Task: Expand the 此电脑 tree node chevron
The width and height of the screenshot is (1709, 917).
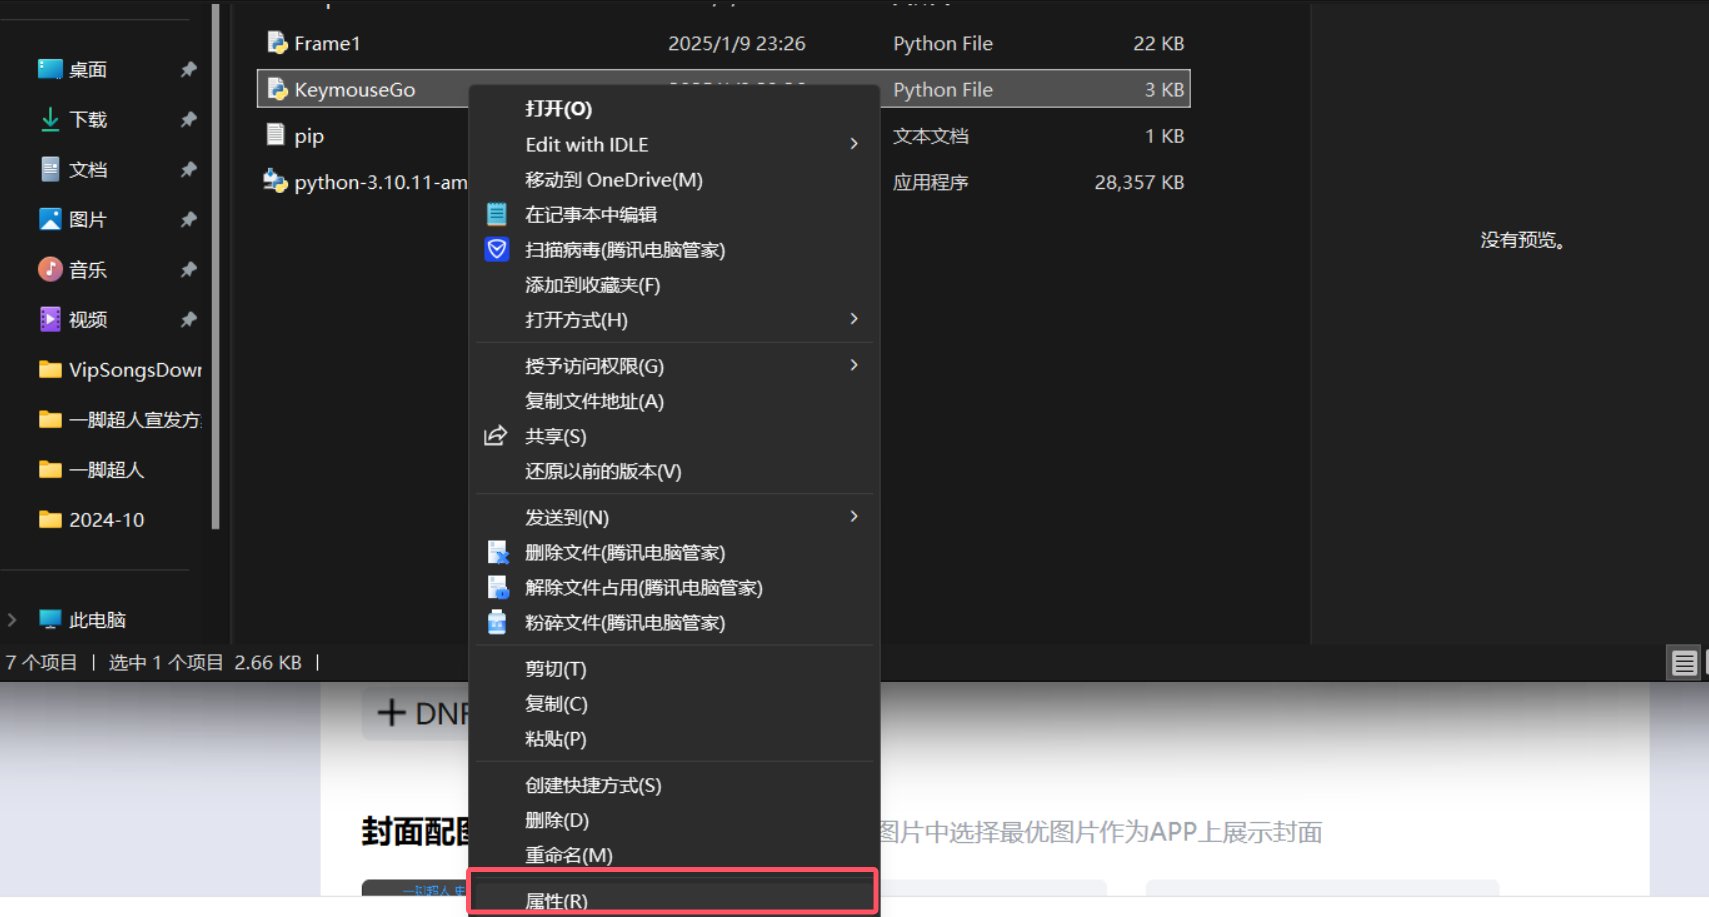Action: tap(12, 619)
